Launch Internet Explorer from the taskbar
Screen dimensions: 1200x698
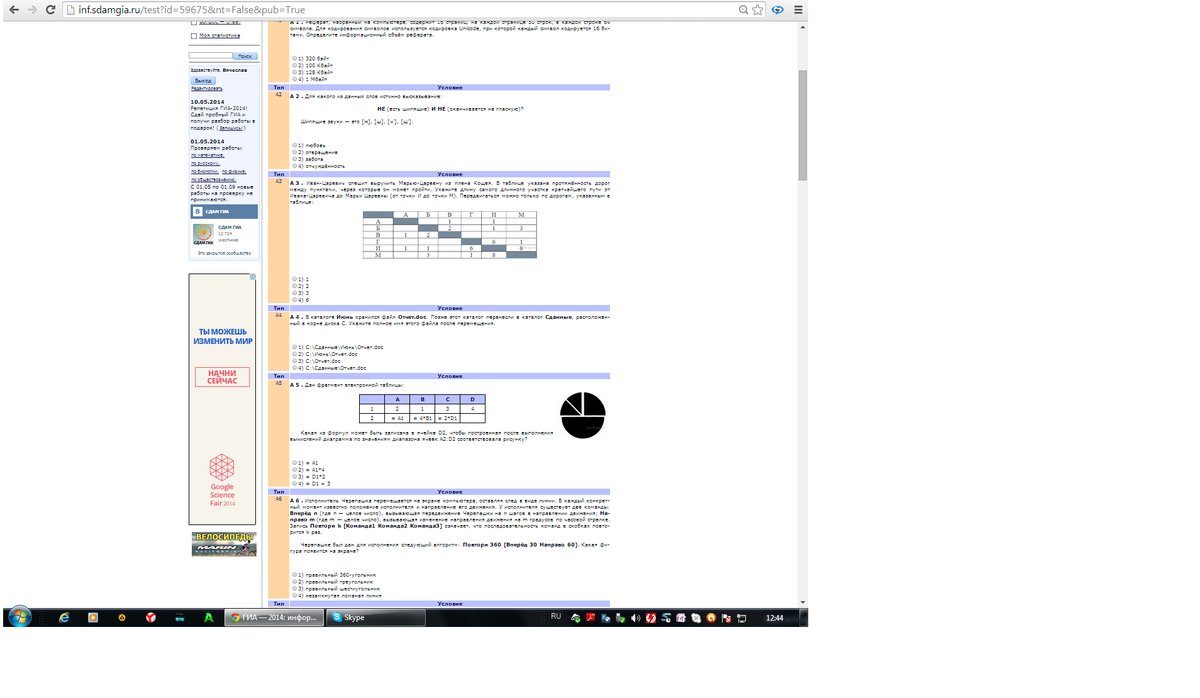coord(65,618)
